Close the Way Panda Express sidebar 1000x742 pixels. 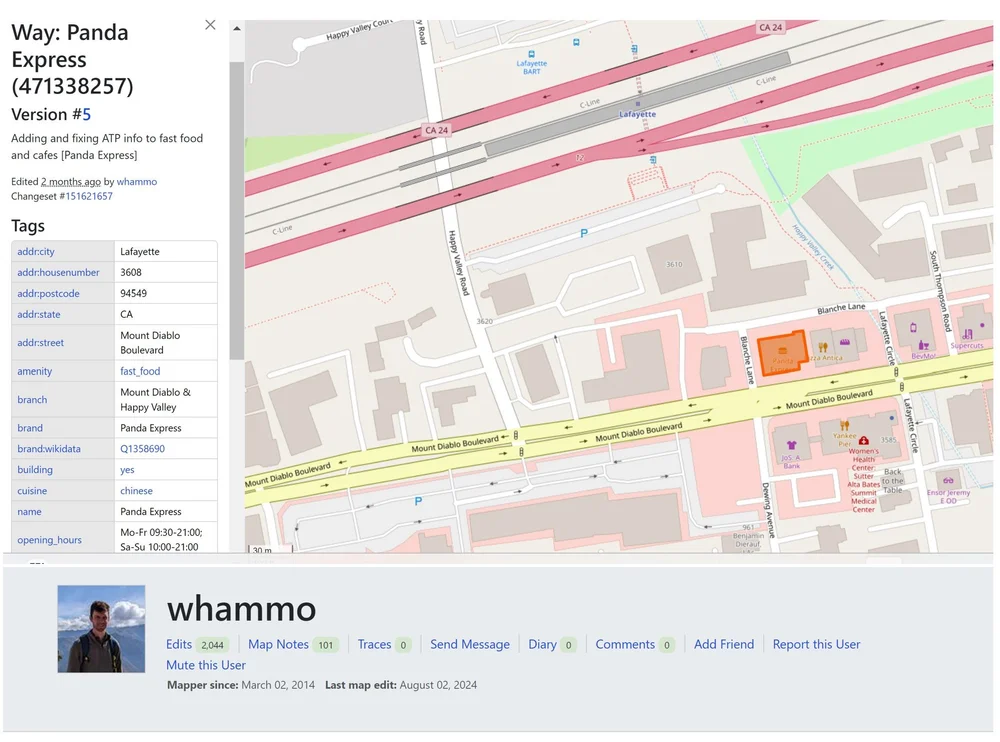click(x=210, y=25)
